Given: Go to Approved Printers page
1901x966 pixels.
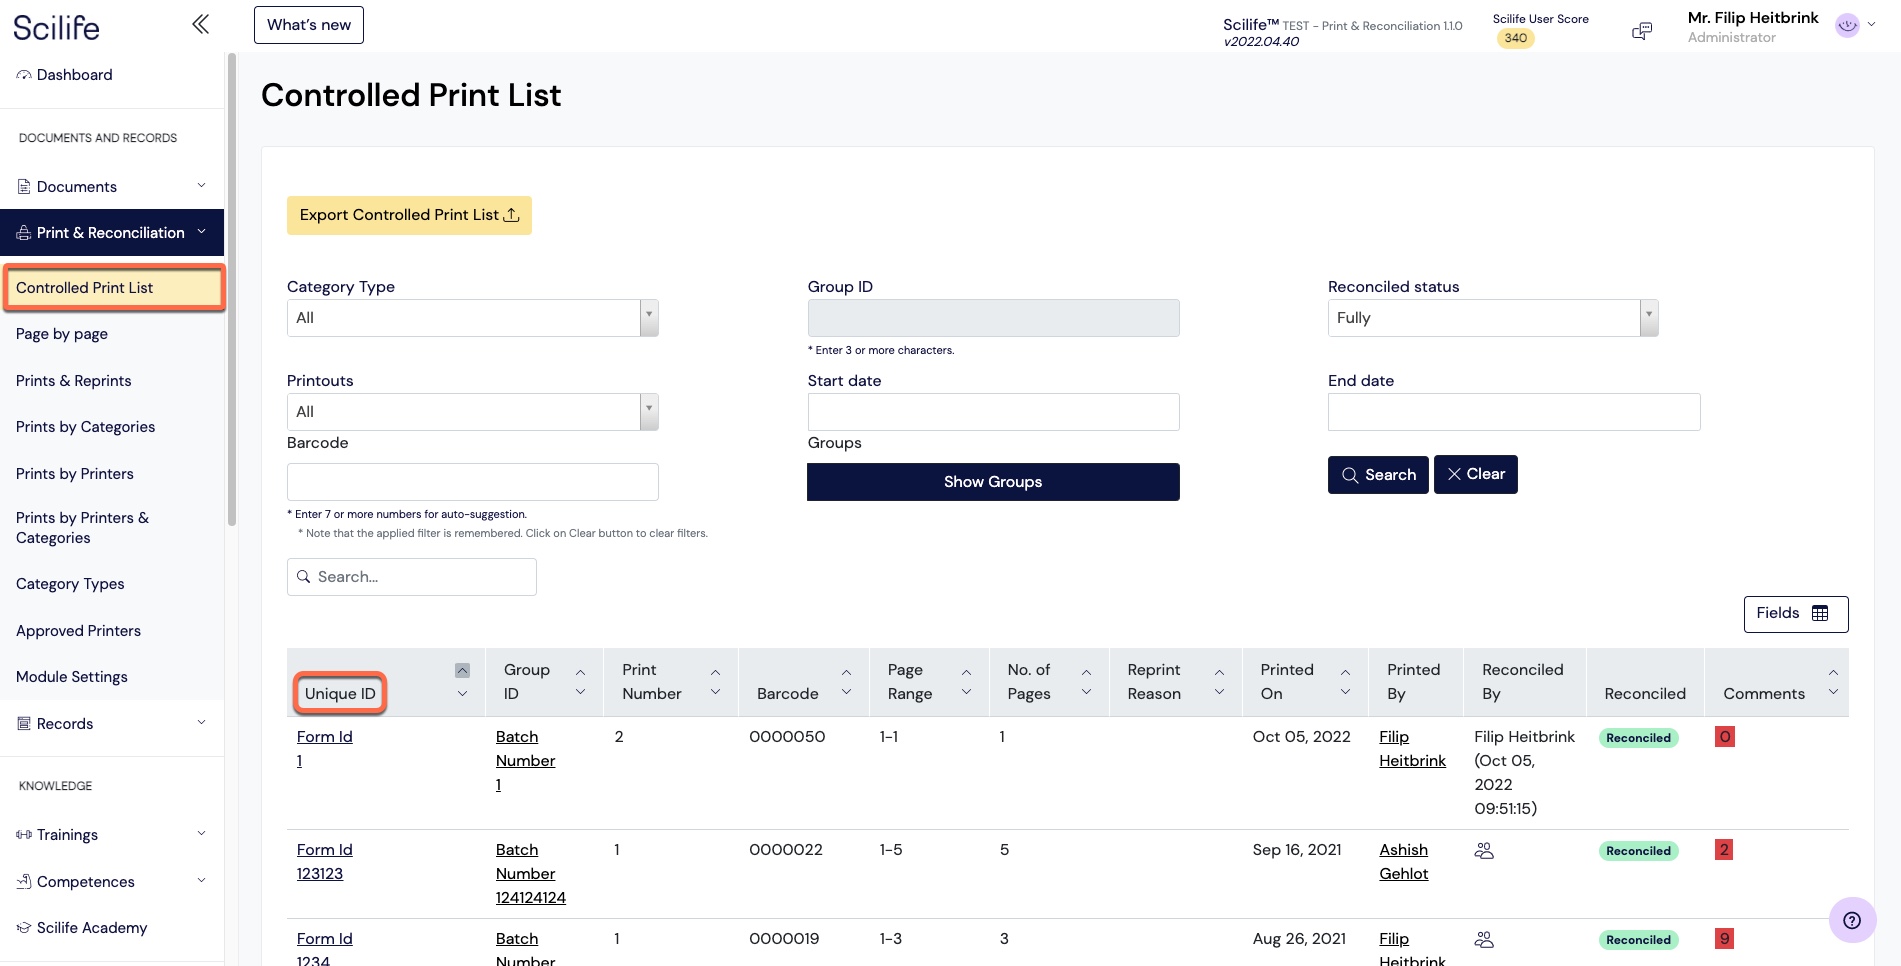Looking at the screenshot, I should tap(78, 631).
